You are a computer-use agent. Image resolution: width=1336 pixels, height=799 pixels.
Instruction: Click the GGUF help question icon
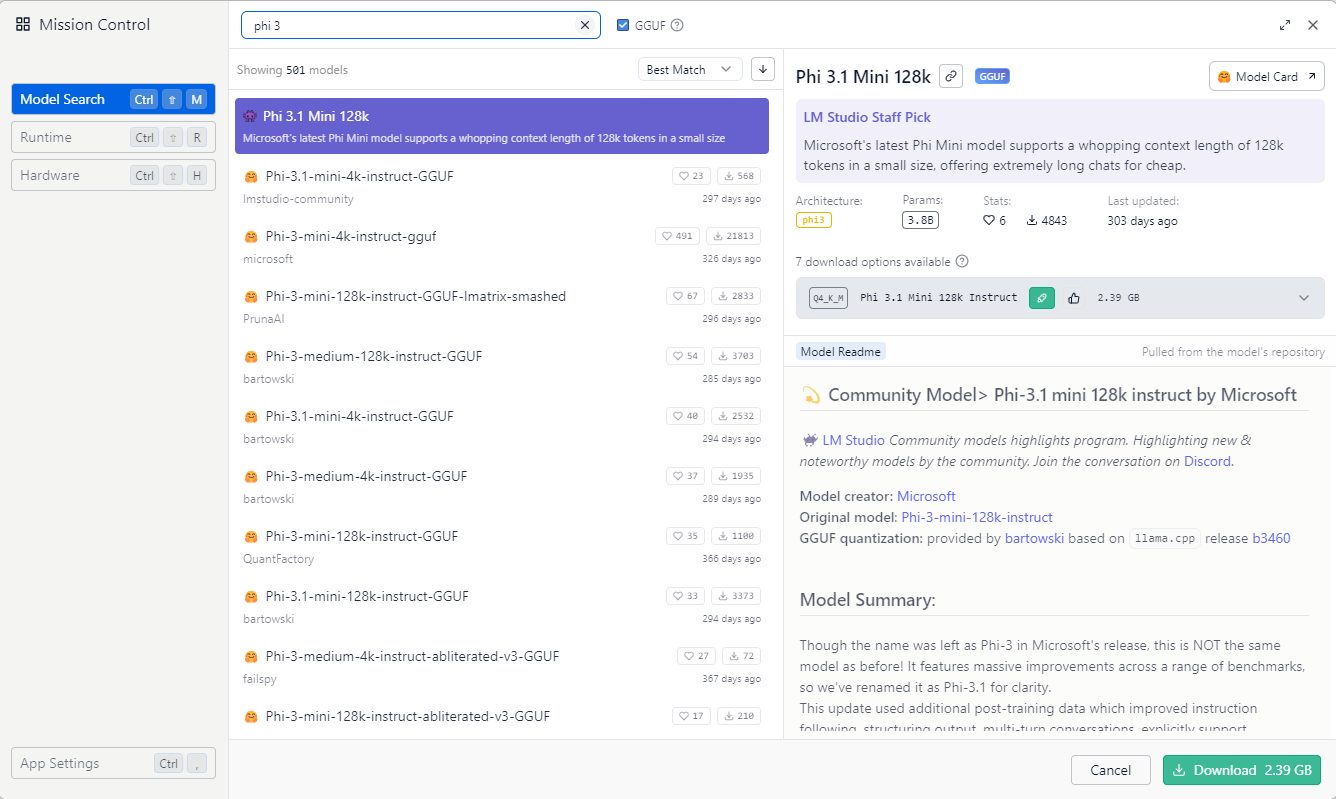(677, 25)
